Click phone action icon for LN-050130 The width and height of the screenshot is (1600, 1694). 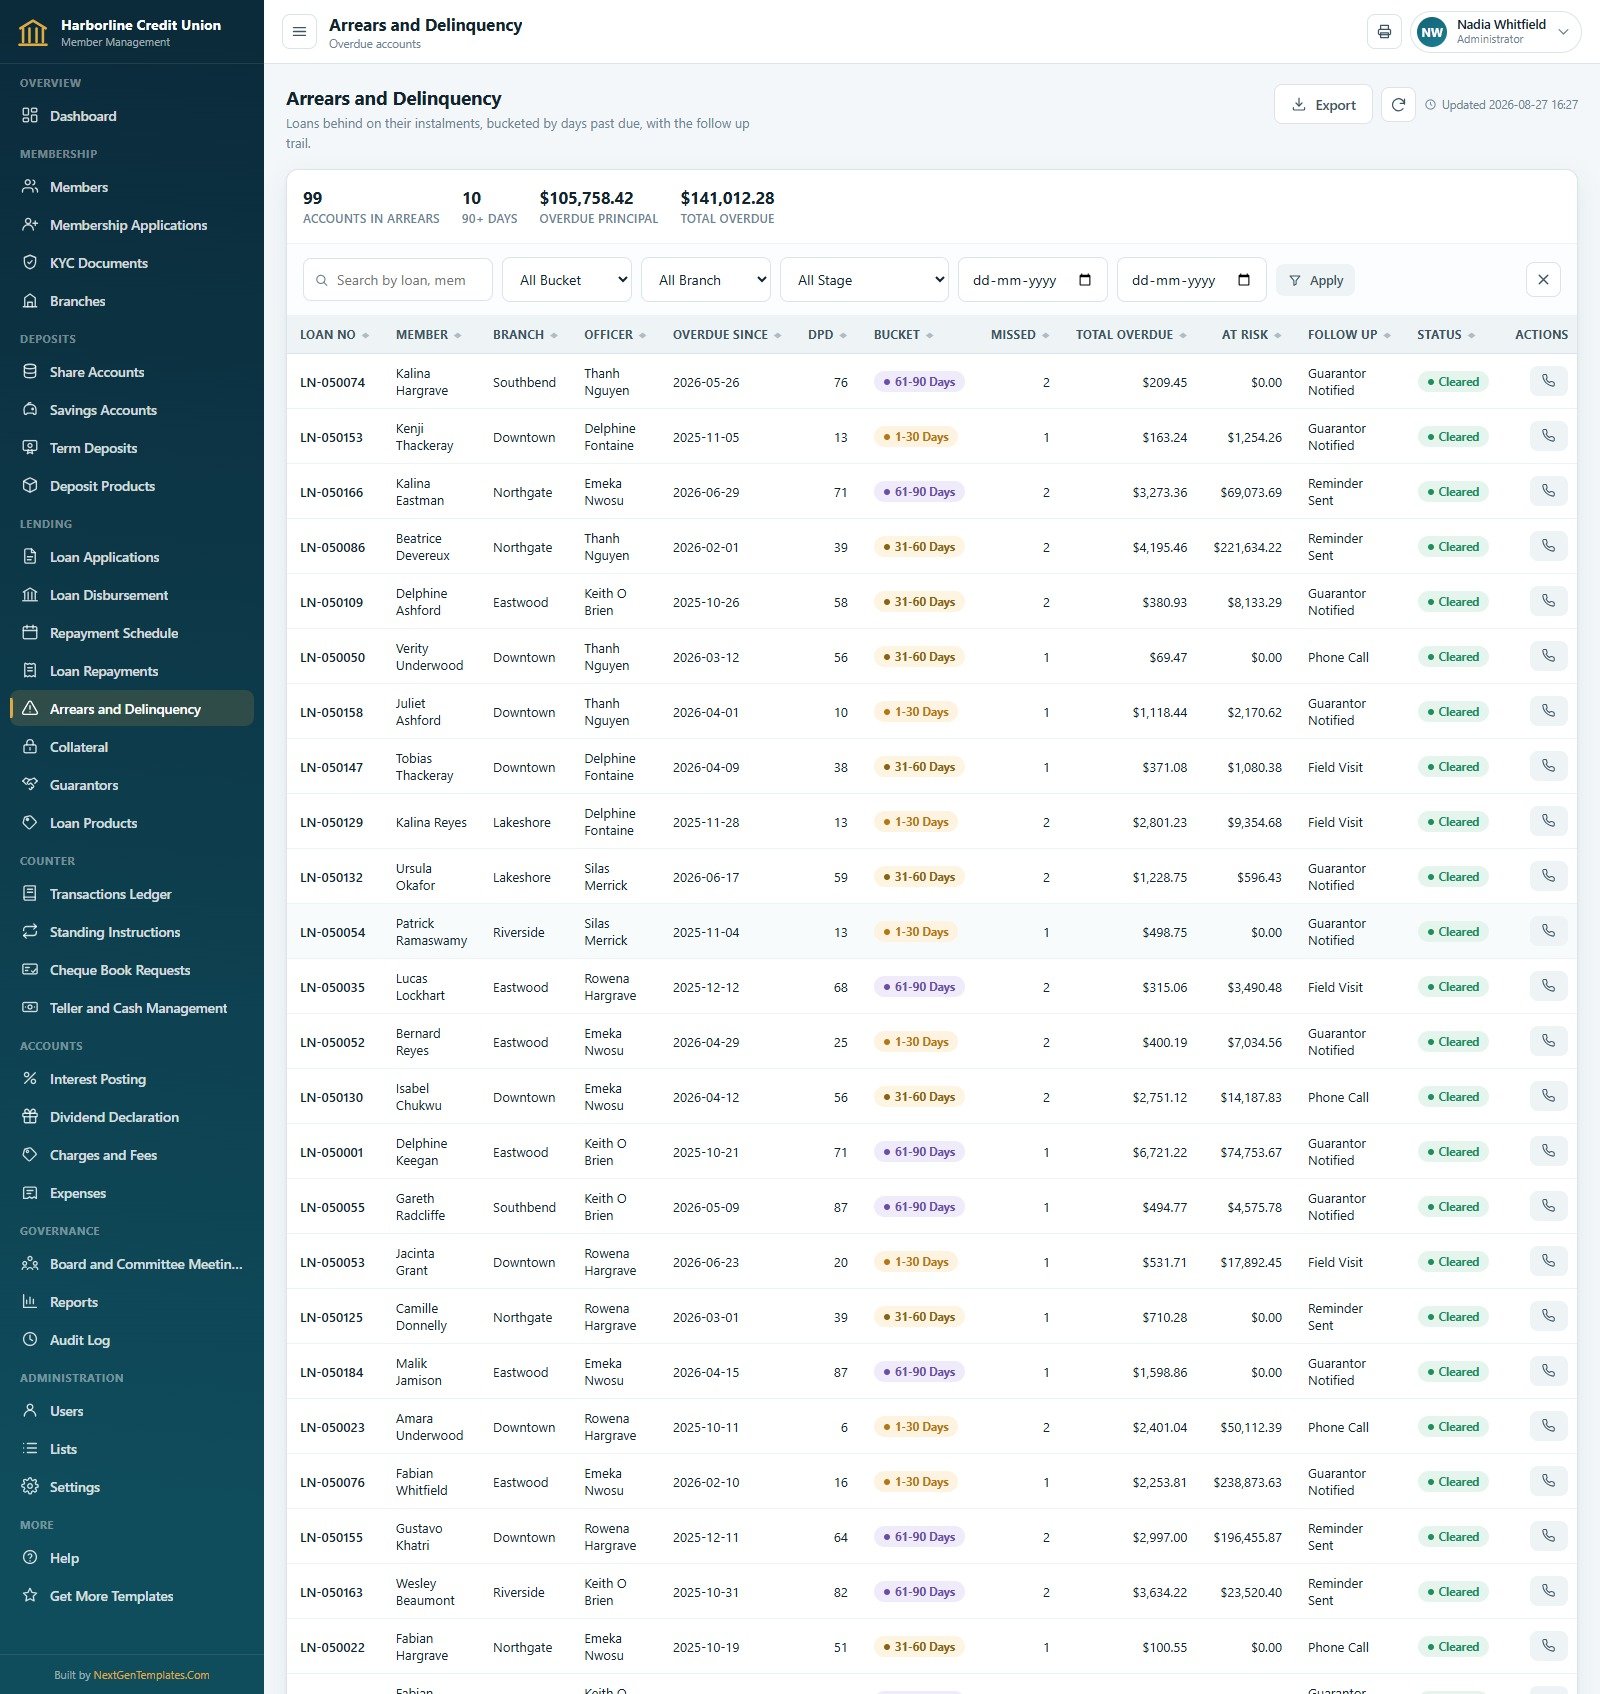[x=1548, y=1097]
